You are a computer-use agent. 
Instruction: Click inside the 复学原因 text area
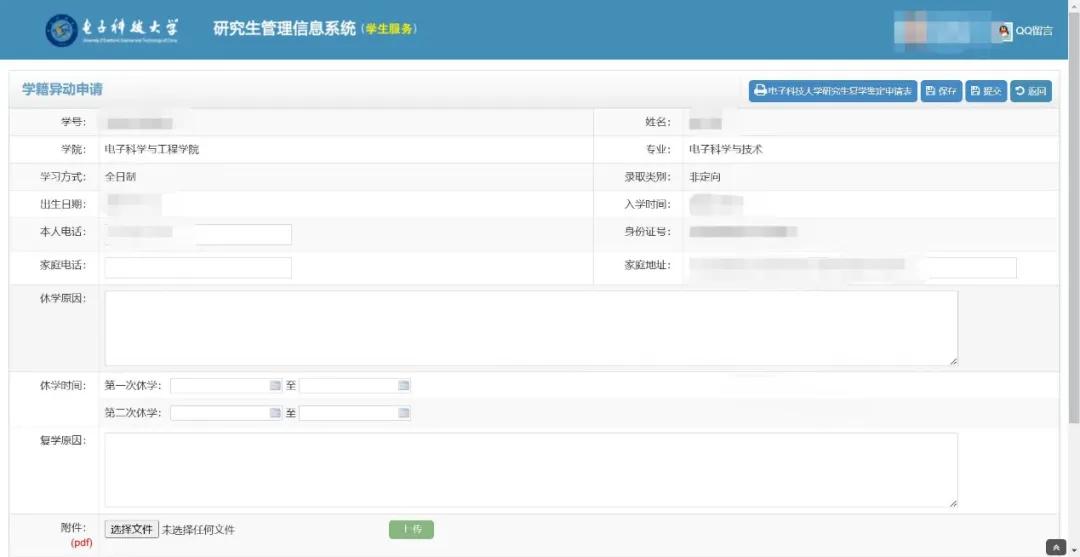tap(530, 470)
